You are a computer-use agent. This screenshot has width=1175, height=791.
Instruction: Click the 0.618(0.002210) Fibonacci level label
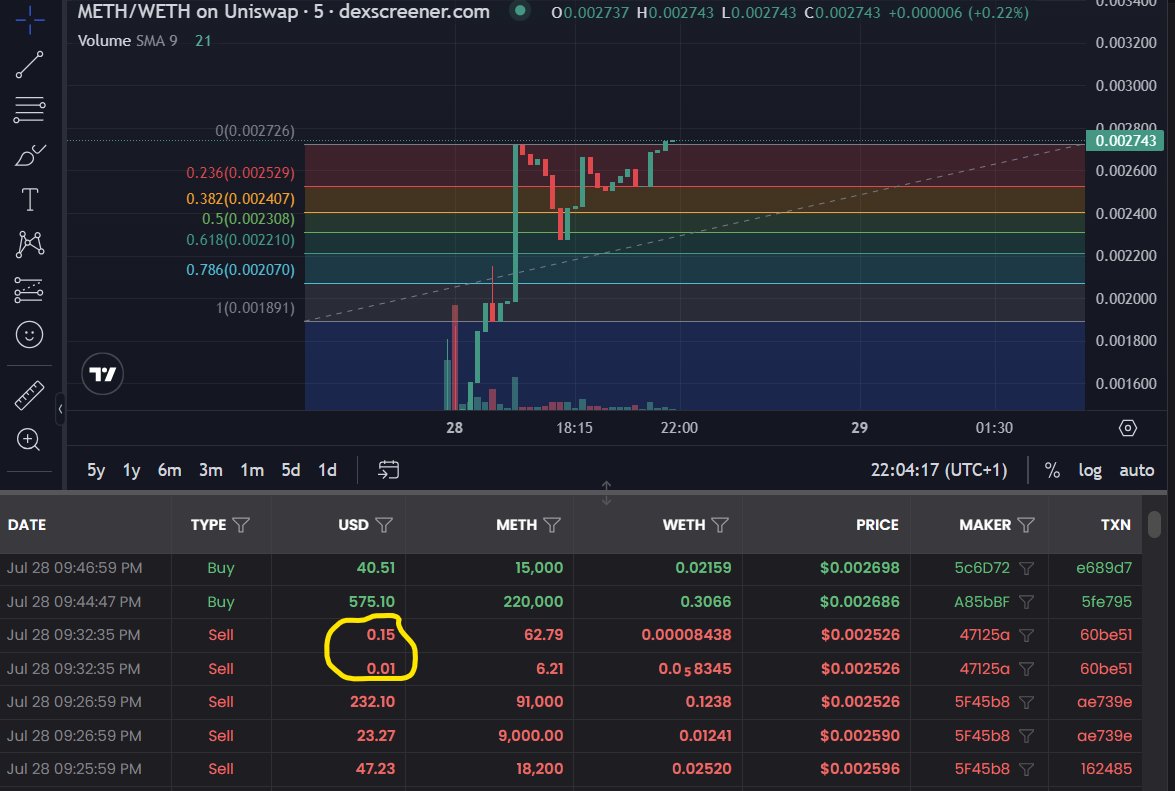point(240,240)
